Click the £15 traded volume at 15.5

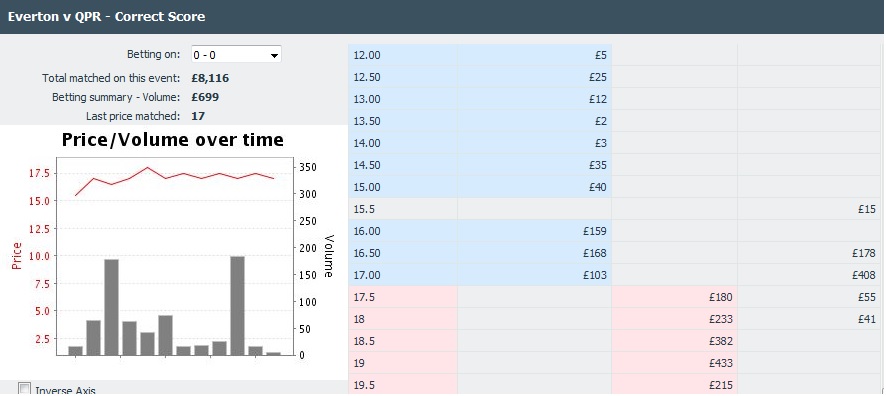coord(866,209)
